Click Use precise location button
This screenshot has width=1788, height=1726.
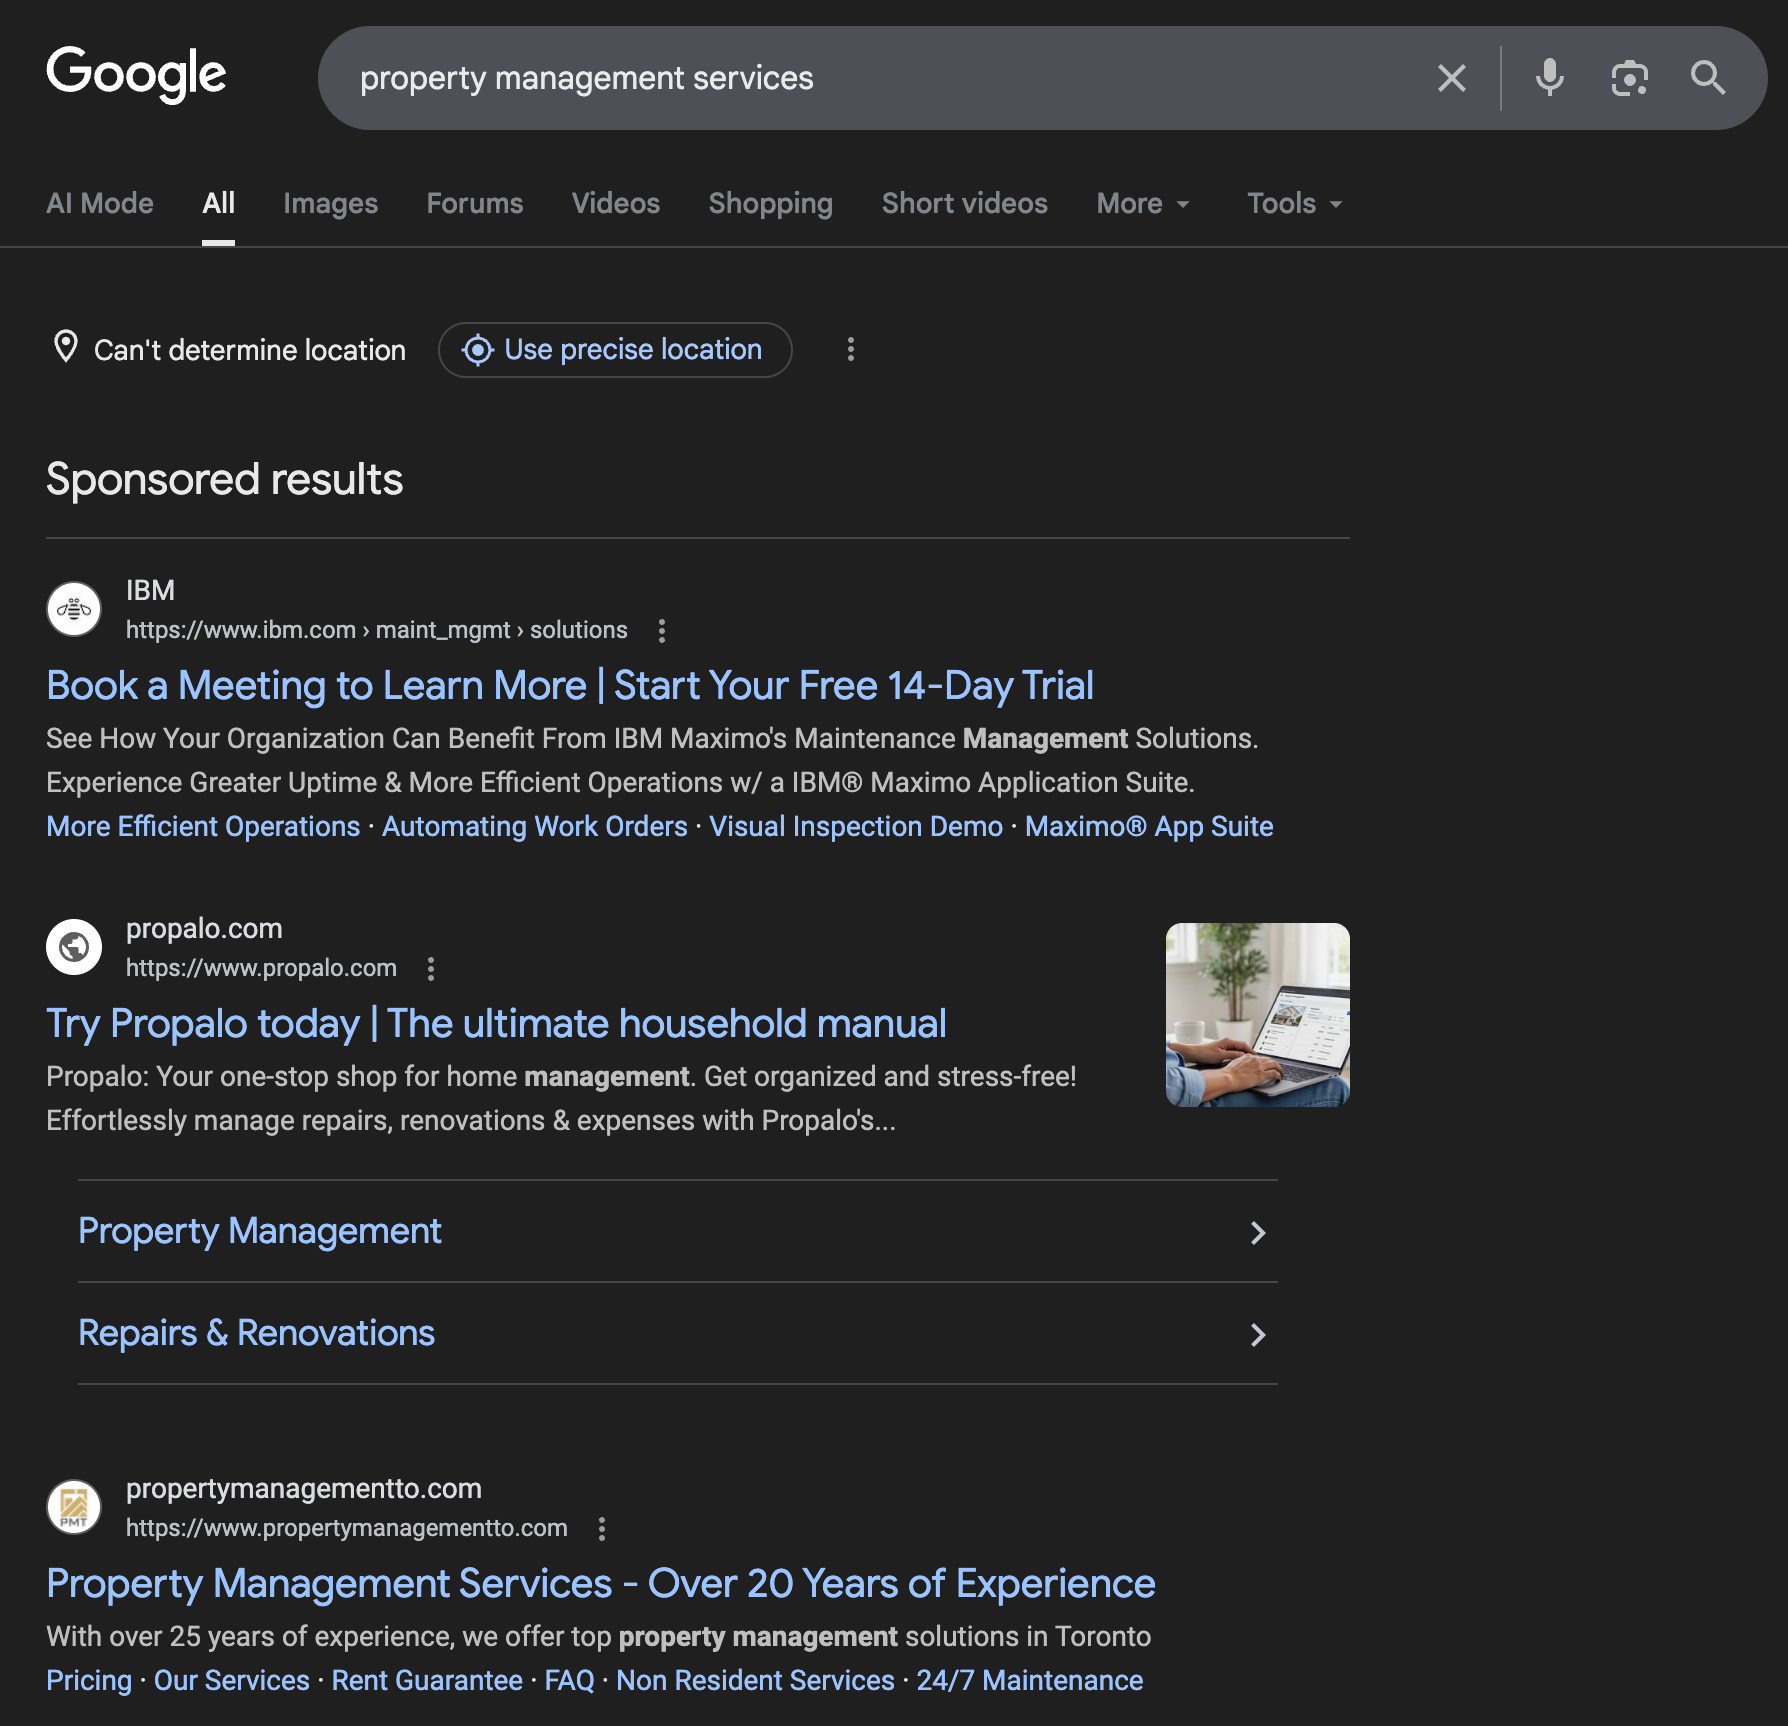click(x=615, y=349)
